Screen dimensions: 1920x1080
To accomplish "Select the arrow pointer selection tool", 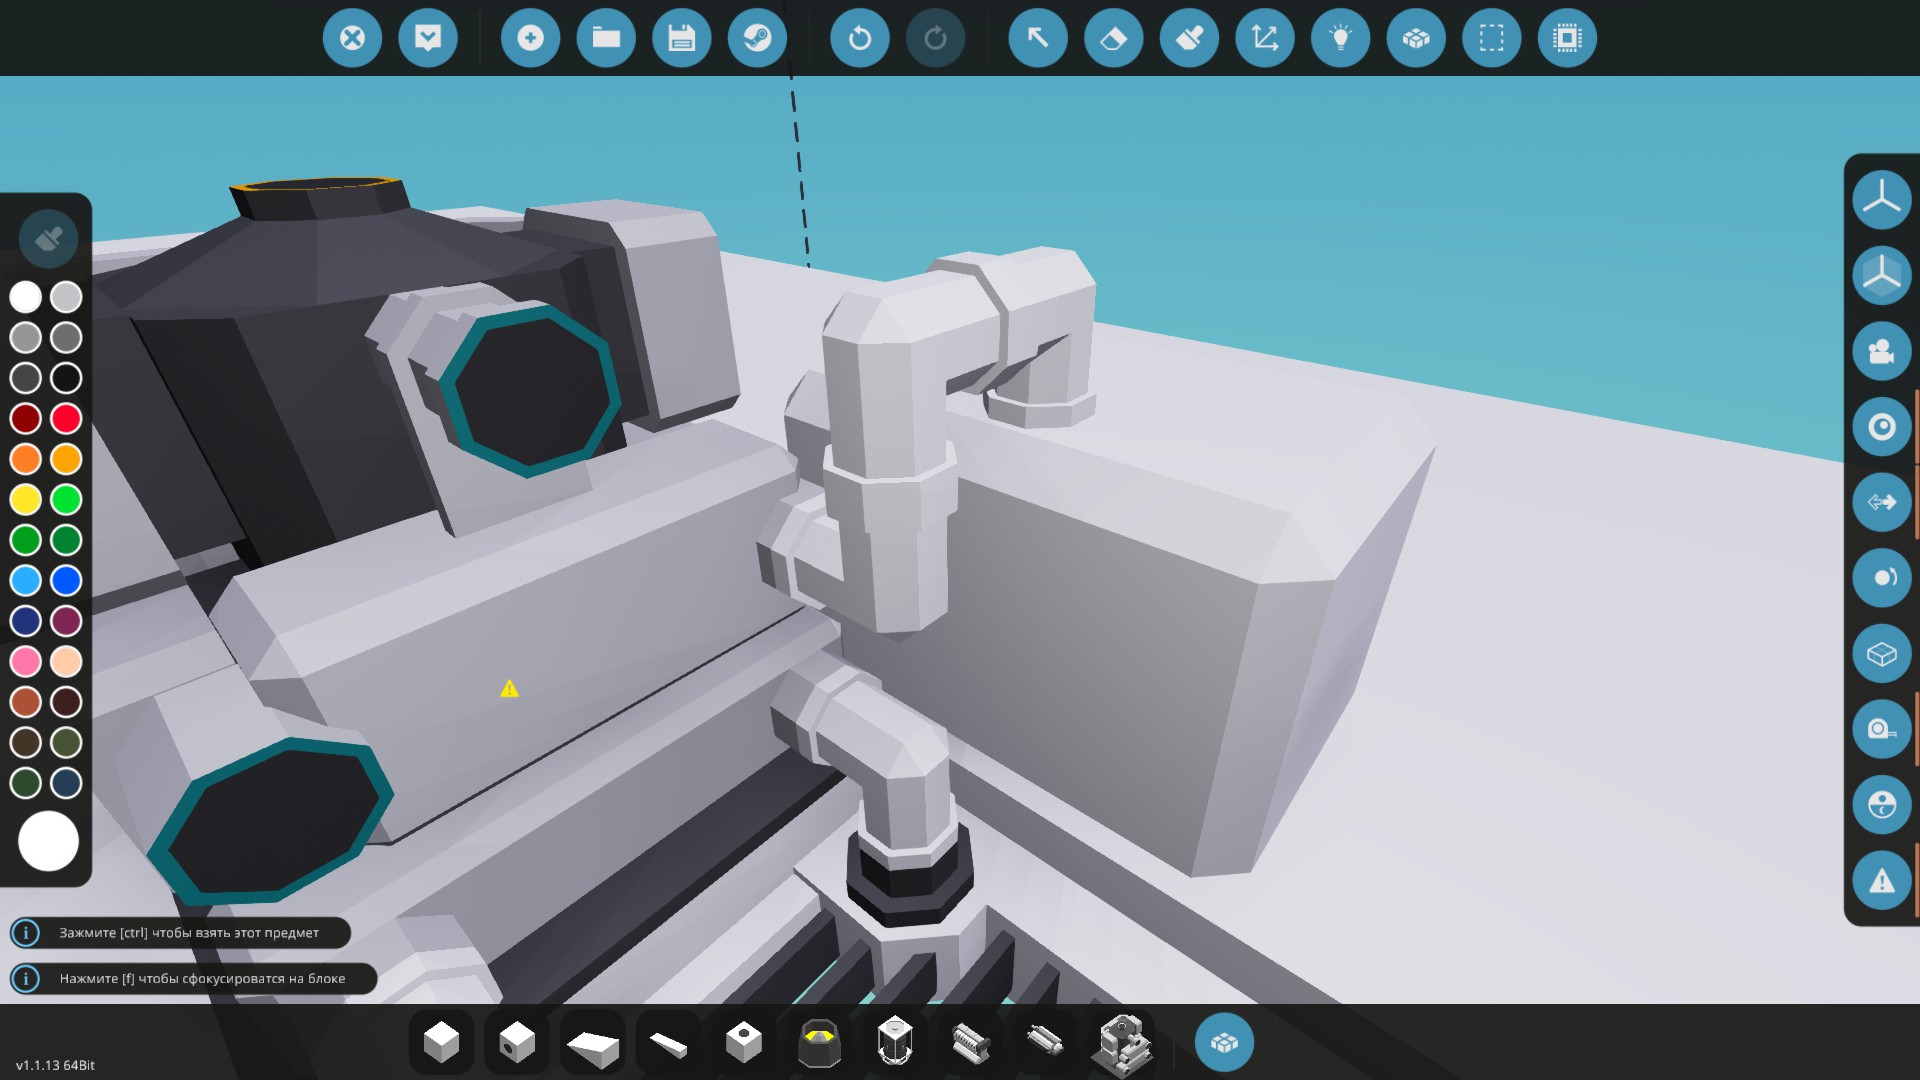I will pos(1038,38).
